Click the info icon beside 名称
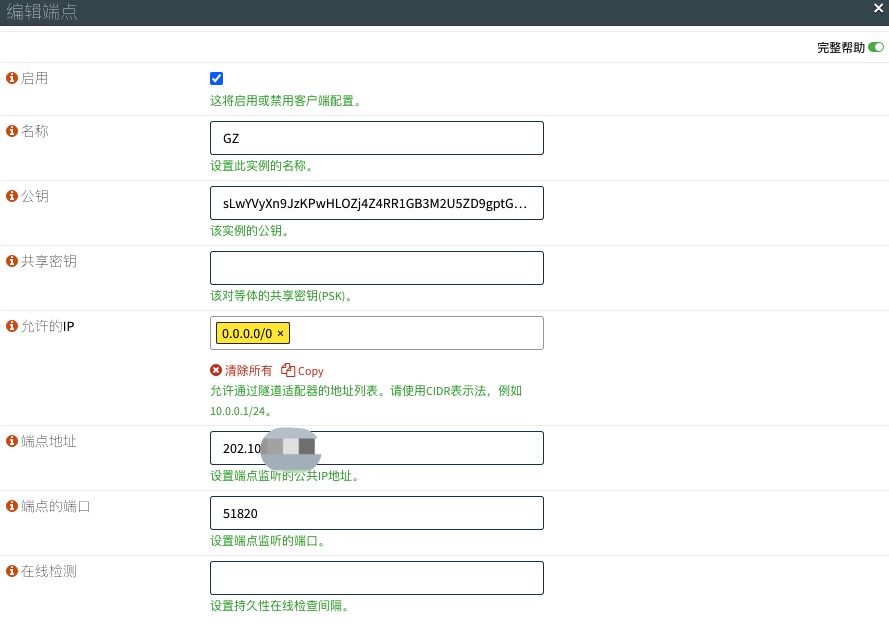Screen dimensions: 889x623 (x=12, y=131)
